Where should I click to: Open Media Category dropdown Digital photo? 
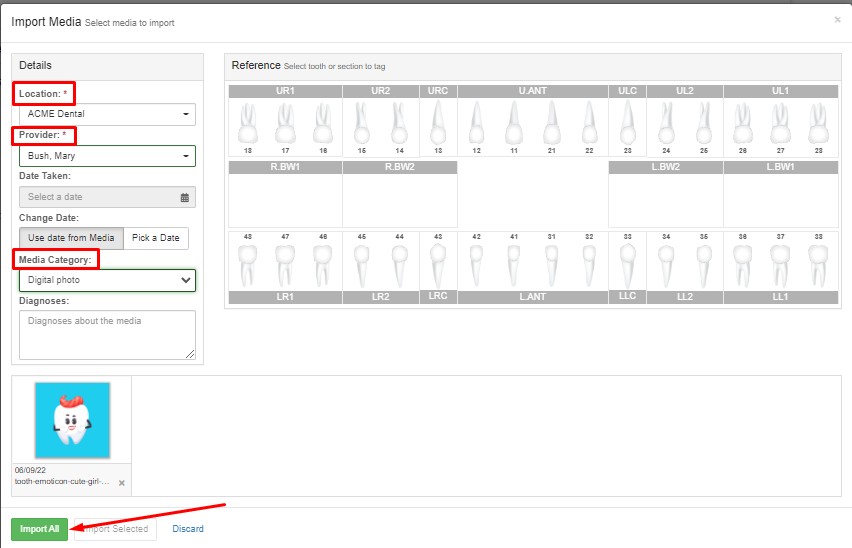(108, 280)
